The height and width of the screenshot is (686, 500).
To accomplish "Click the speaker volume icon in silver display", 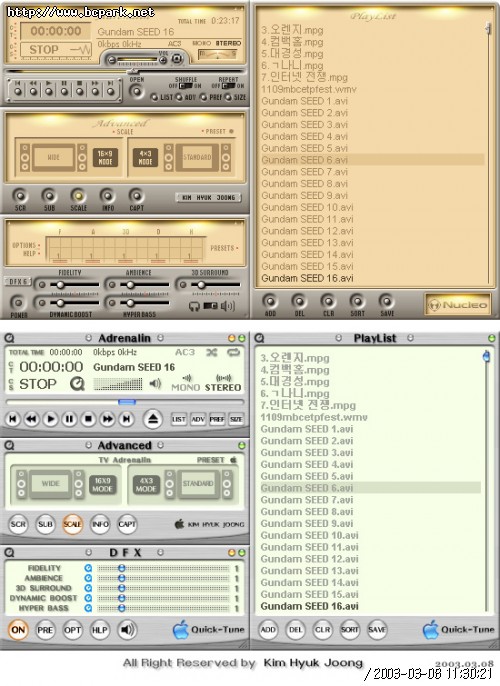I will pyautogui.click(x=155, y=384).
